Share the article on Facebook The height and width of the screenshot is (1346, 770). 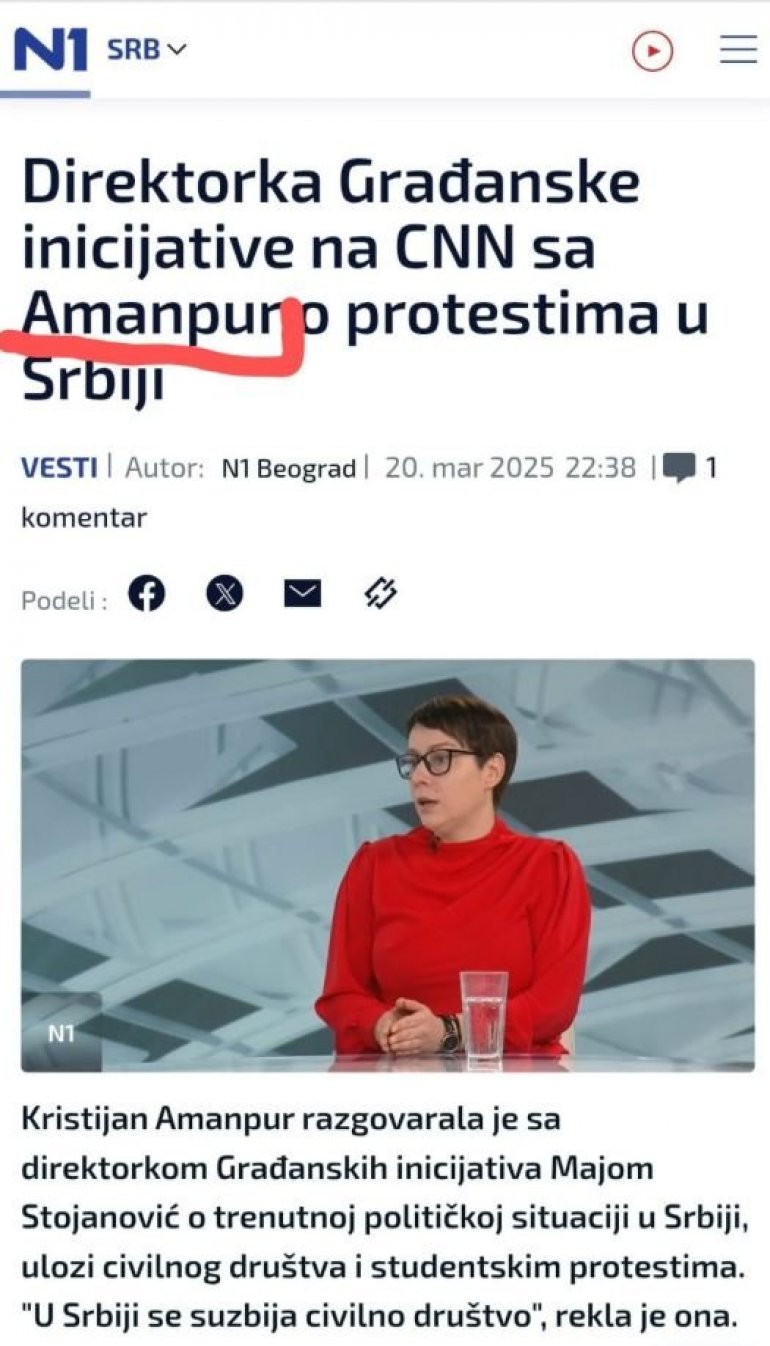(x=147, y=594)
